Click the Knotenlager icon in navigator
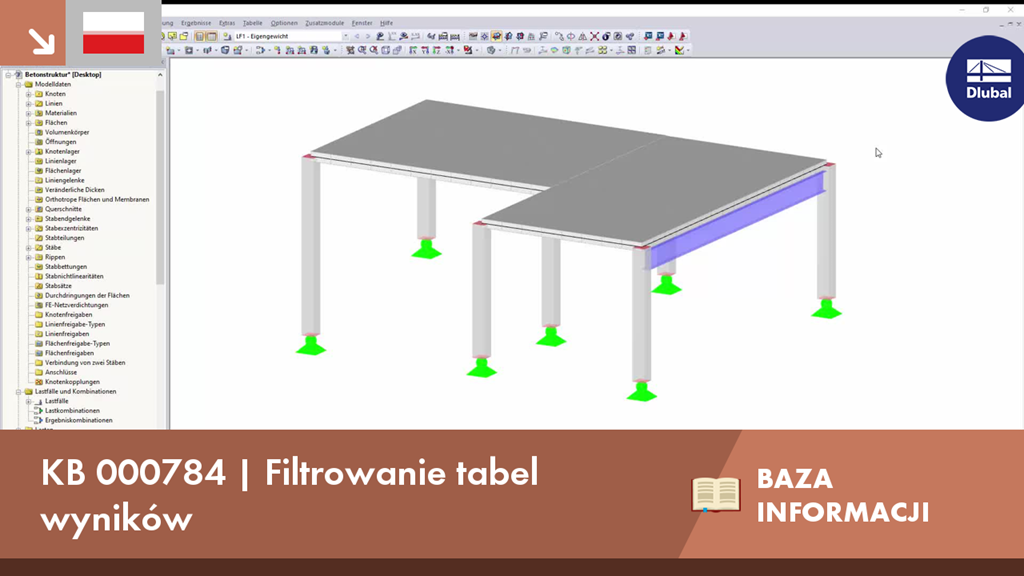This screenshot has height=576, width=1024. (39, 152)
